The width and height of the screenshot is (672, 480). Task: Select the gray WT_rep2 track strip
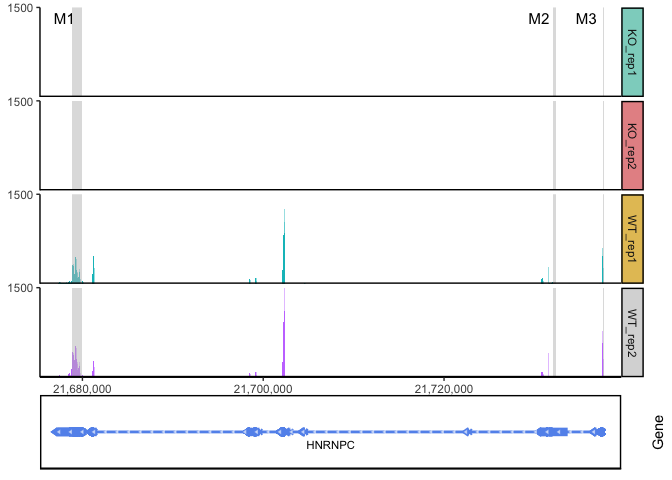click(x=631, y=331)
